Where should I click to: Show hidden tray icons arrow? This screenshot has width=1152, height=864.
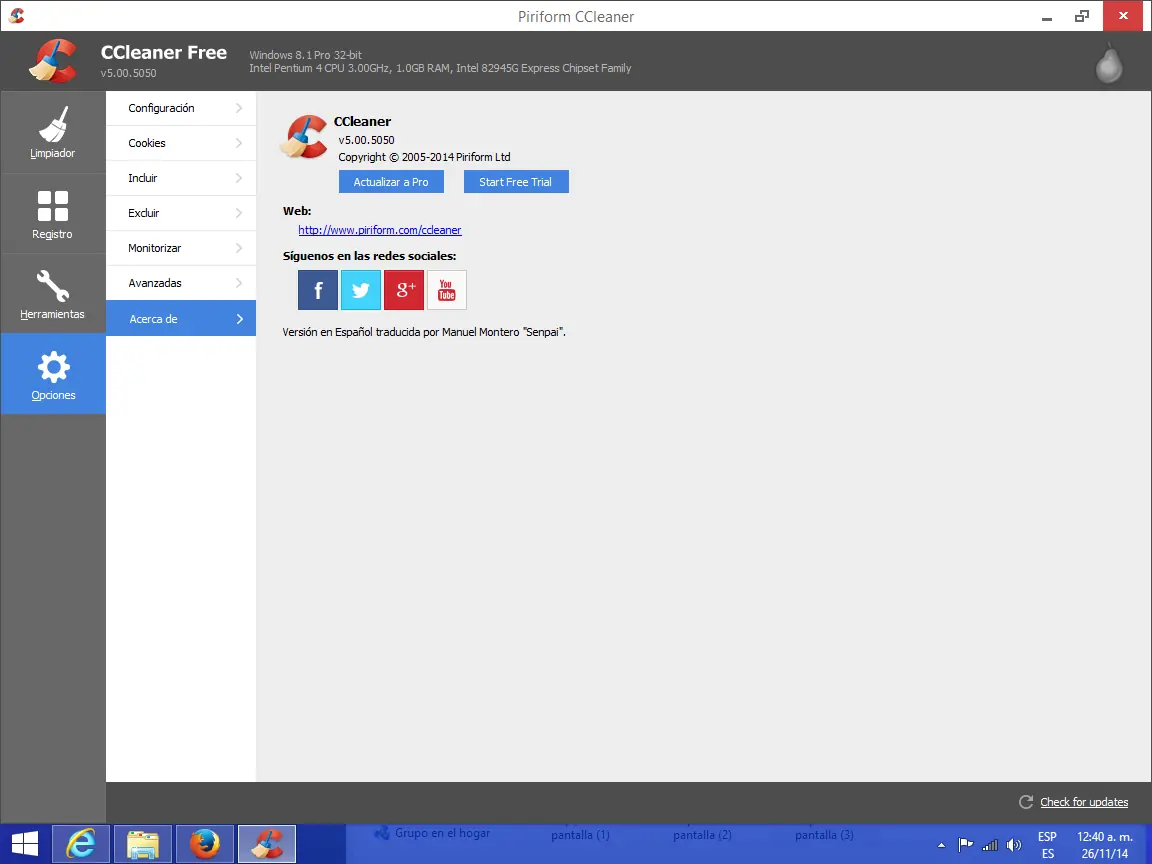(941, 845)
